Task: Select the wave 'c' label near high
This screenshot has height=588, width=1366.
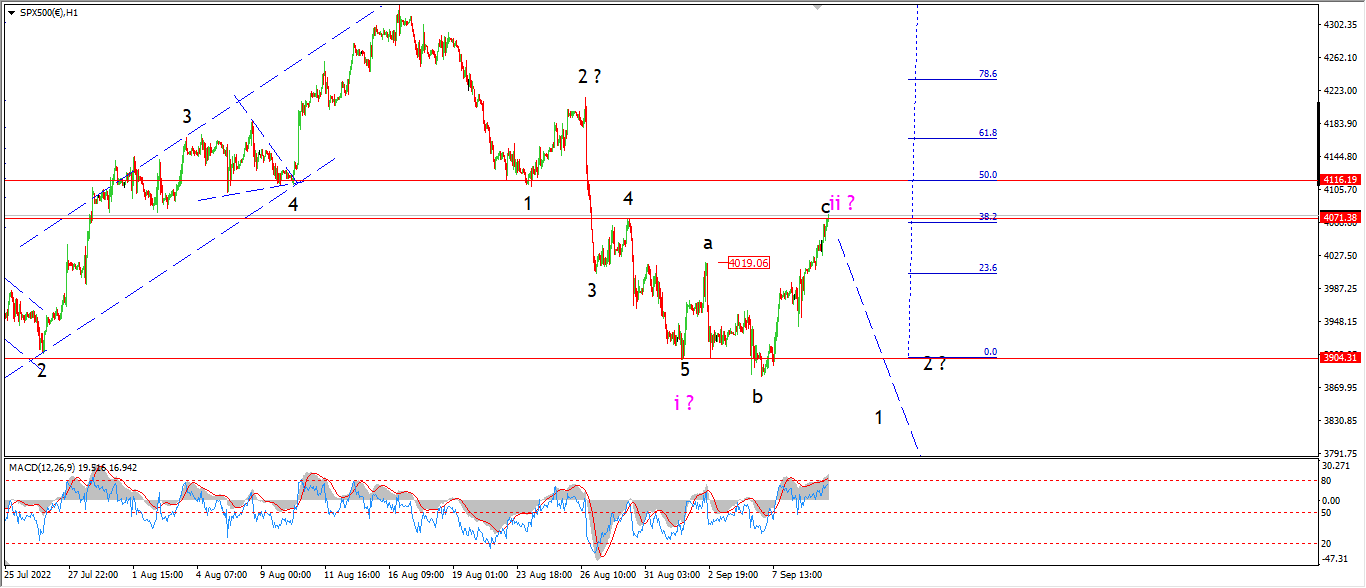Action: (825, 207)
